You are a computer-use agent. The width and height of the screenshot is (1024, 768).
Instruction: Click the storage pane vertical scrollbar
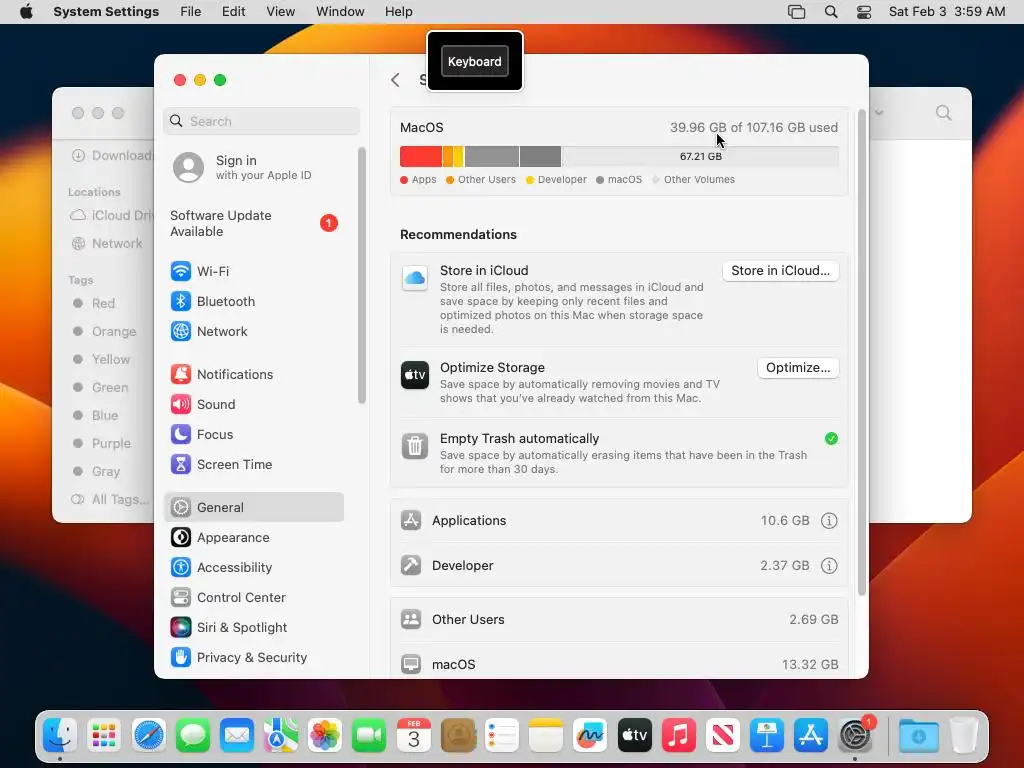861,353
